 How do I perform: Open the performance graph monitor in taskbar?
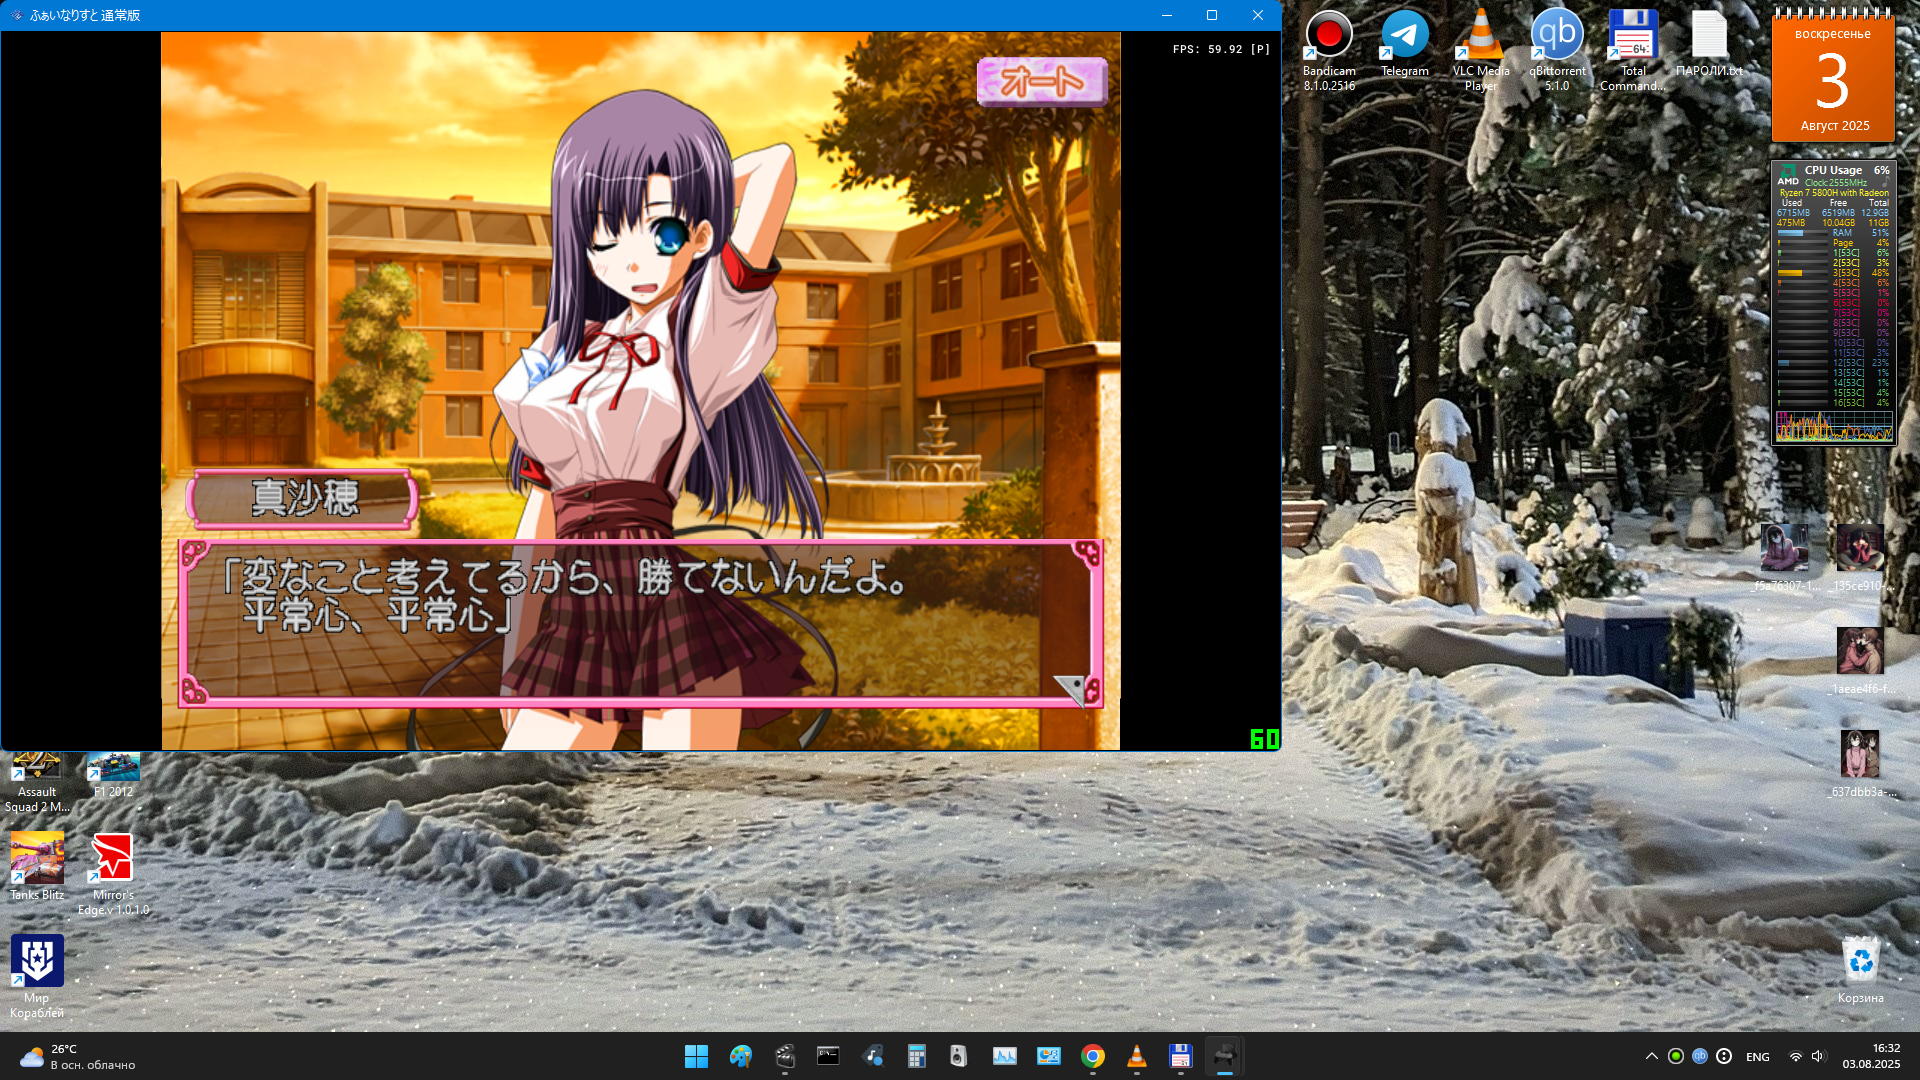[x=1004, y=1056]
